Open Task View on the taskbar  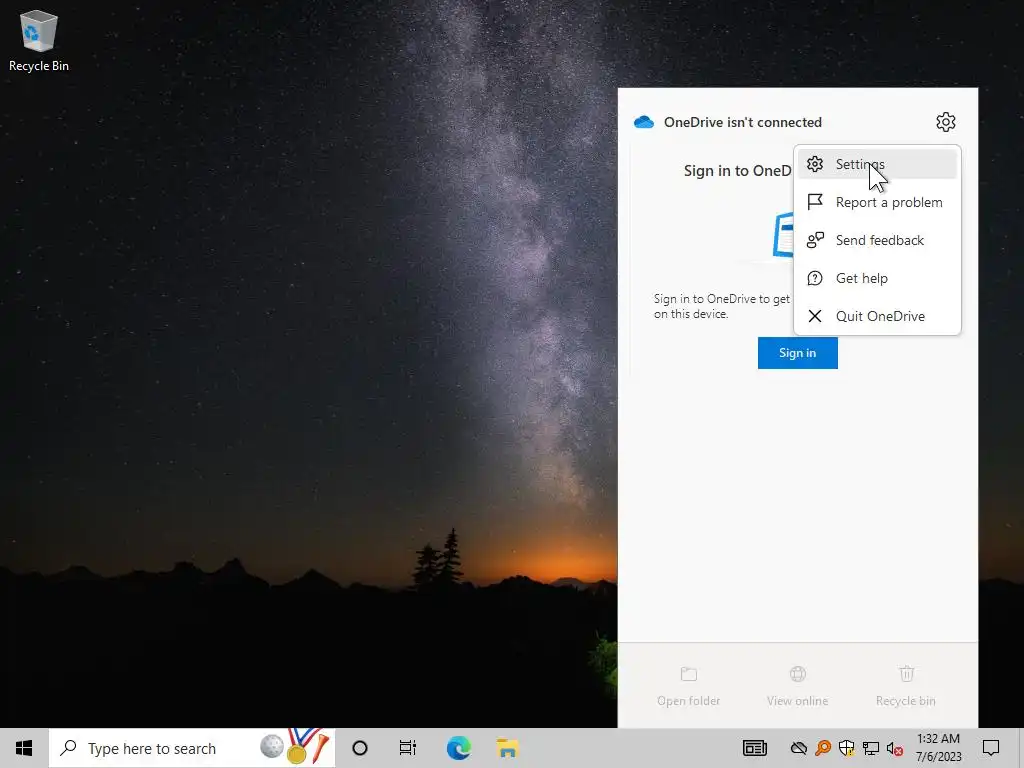tap(408, 748)
